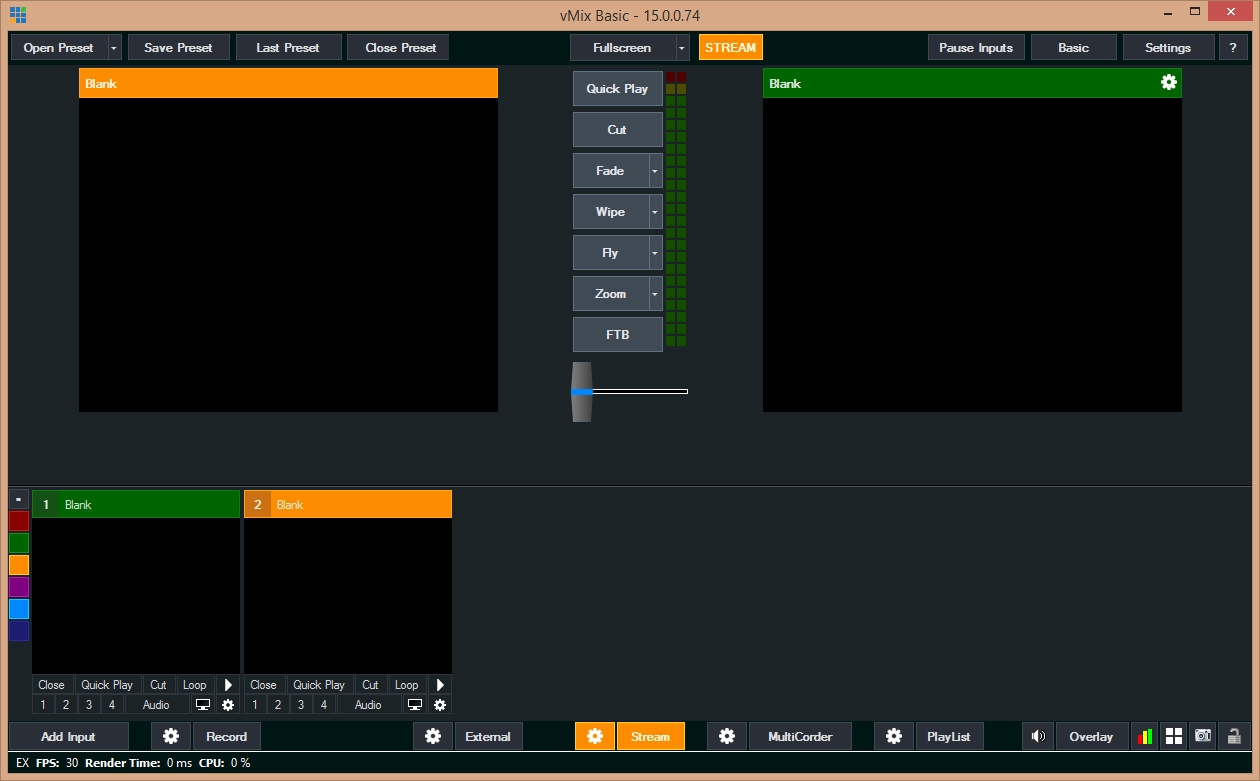This screenshot has height=781, width=1260.
Task: Open Record settings gear icon
Action: (x=171, y=737)
